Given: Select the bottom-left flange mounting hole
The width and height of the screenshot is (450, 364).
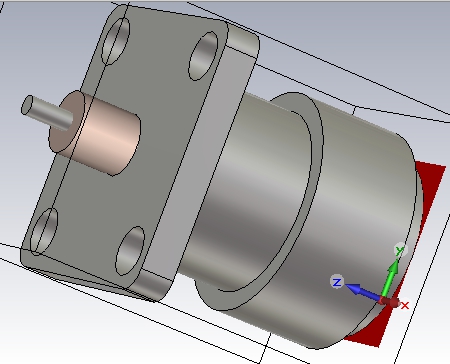Looking at the screenshot, I should click(44, 231).
